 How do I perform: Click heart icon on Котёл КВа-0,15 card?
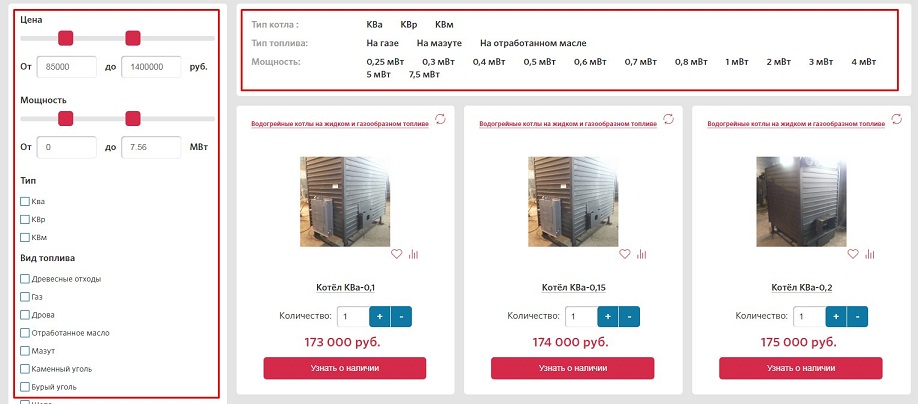tap(625, 254)
